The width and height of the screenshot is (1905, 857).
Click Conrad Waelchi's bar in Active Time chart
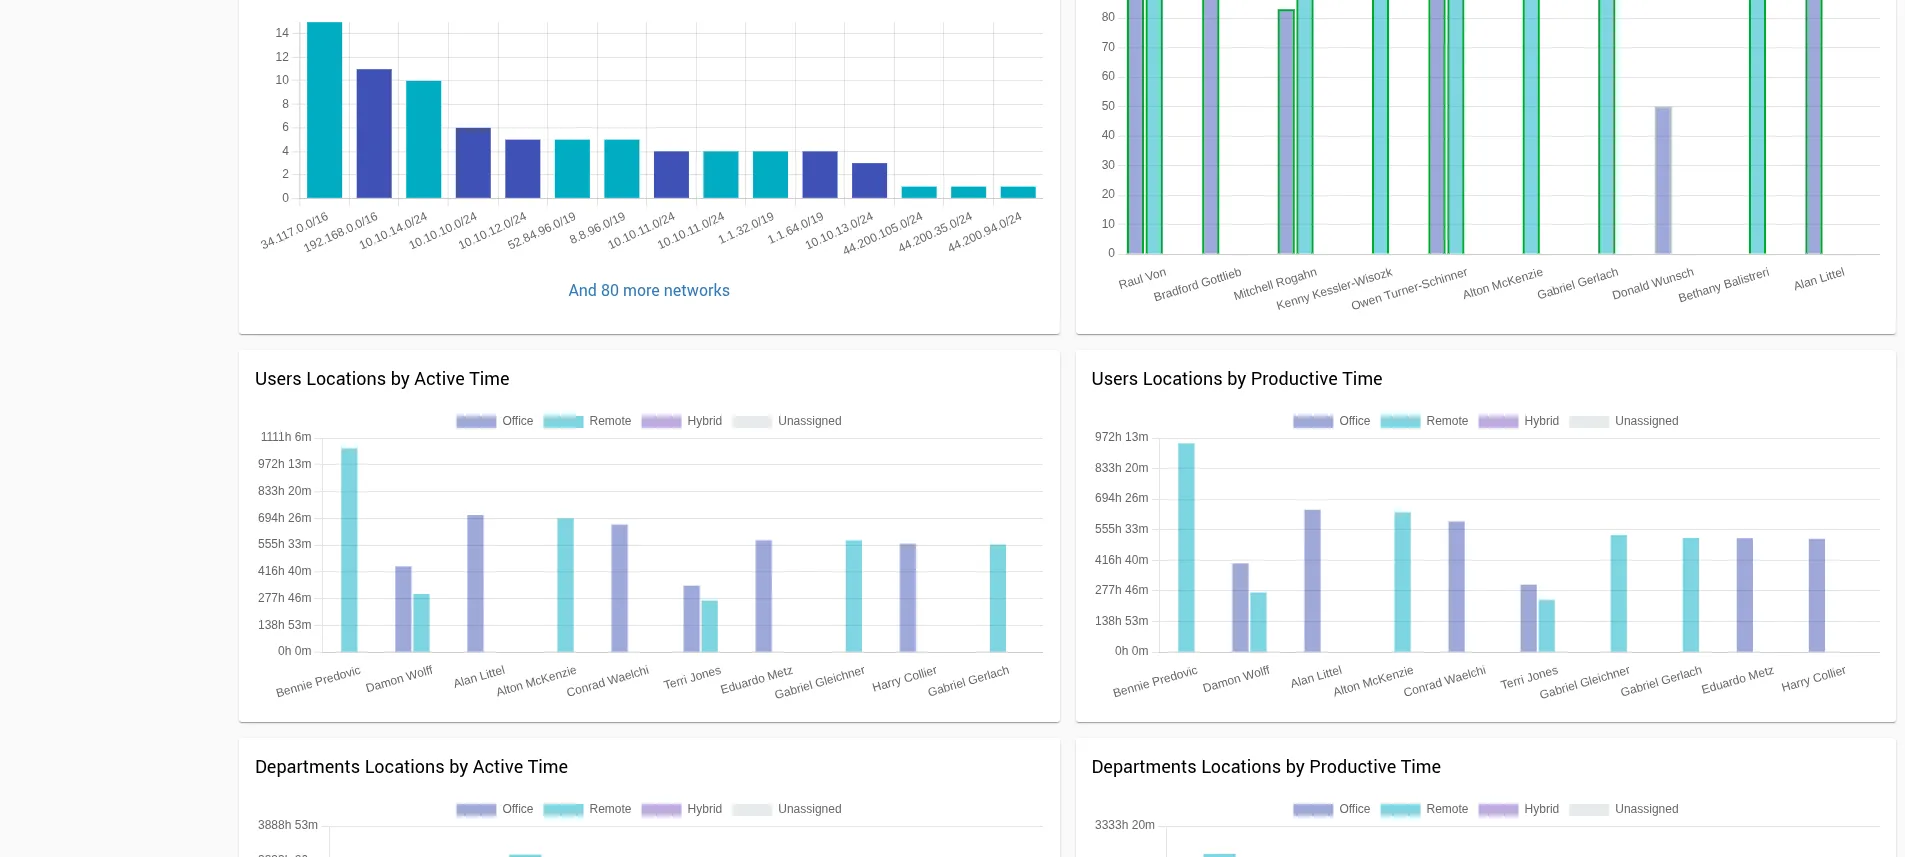(x=619, y=588)
